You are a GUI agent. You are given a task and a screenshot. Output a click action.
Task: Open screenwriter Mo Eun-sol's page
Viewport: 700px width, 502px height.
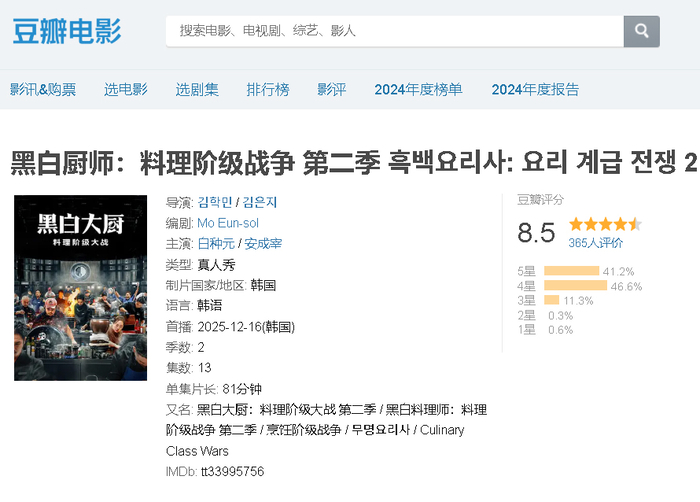[227, 223]
